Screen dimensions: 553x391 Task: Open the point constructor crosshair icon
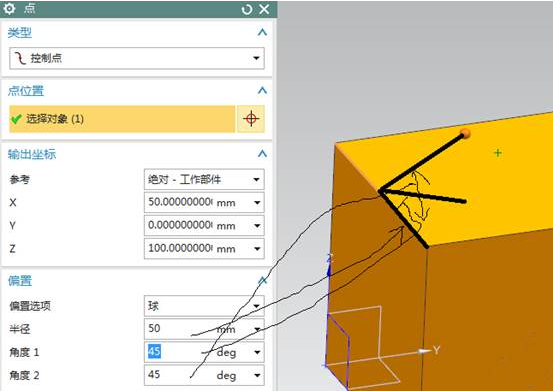click(251, 119)
